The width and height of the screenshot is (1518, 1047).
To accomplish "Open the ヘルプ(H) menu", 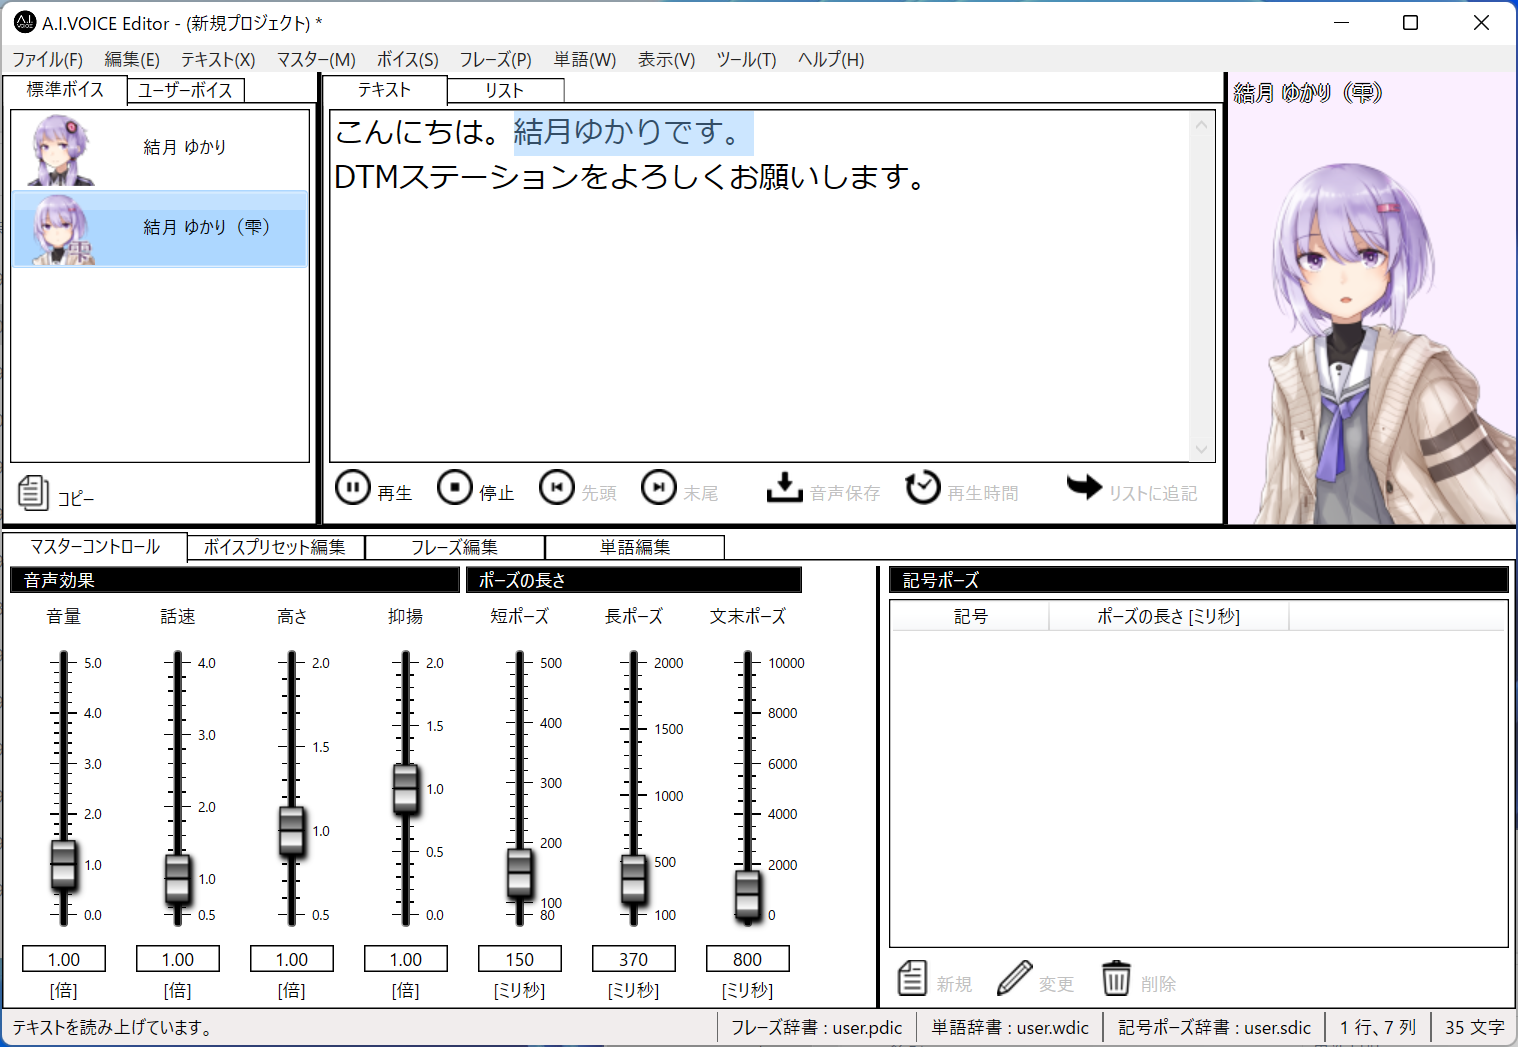I will (831, 60).
